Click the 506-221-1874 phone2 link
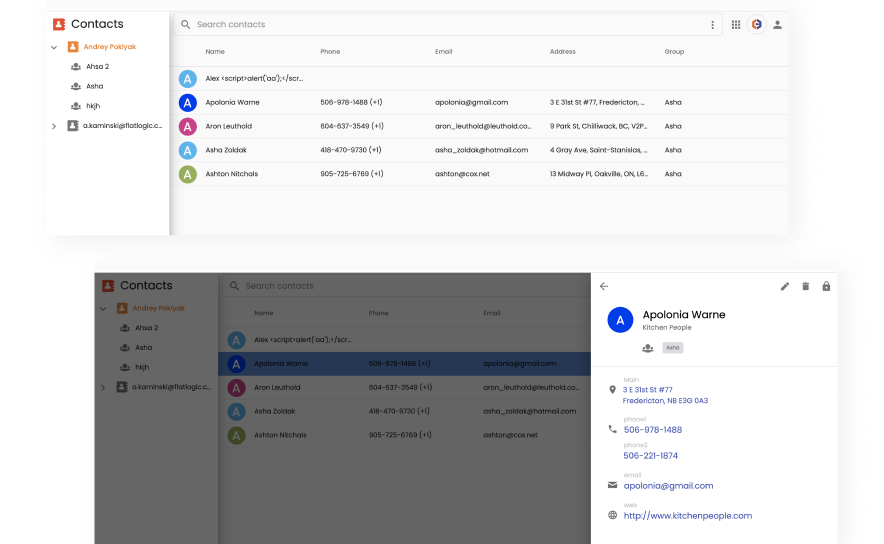Image resolution: width=884 pixels, height=544 pixels. pos(650,455)
